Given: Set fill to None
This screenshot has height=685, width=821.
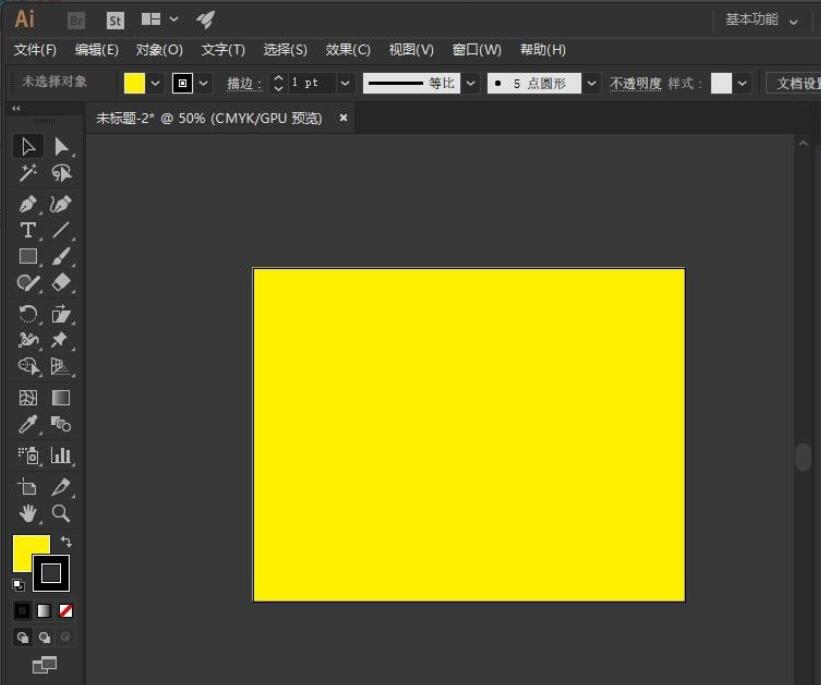Looking at the screenshot, I should pyautogui.click(x=65, y=611).
